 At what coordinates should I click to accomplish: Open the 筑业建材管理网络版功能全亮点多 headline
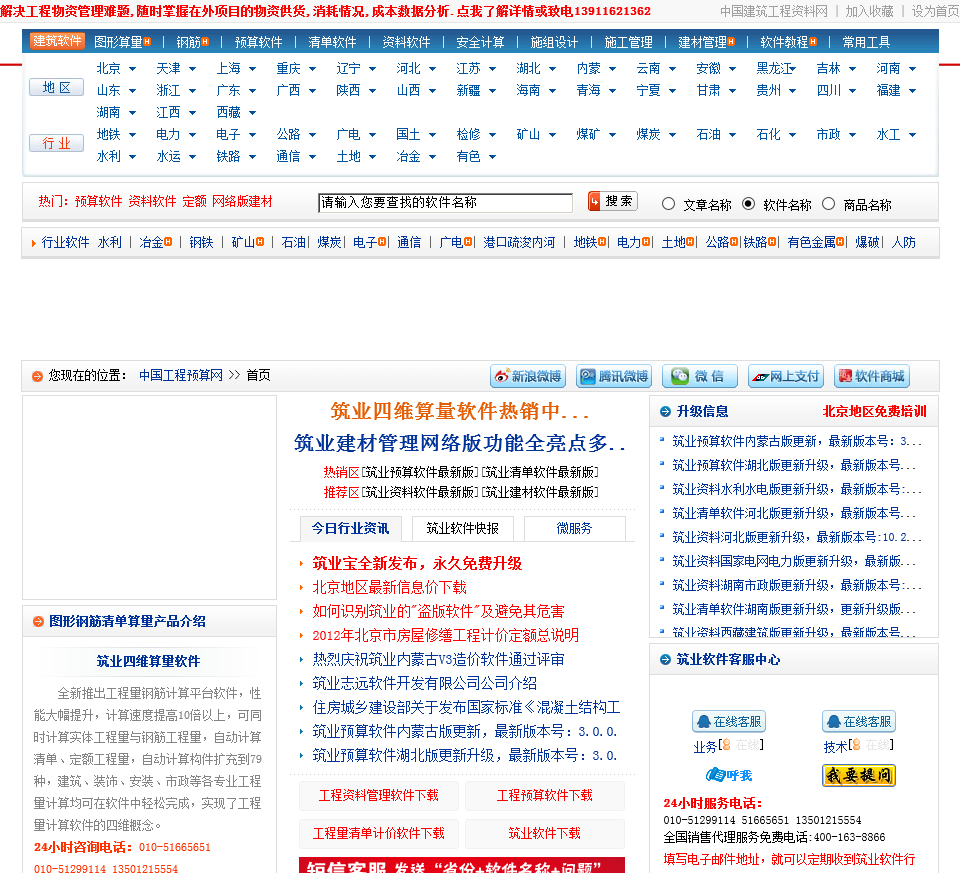[x=460, y=443]
